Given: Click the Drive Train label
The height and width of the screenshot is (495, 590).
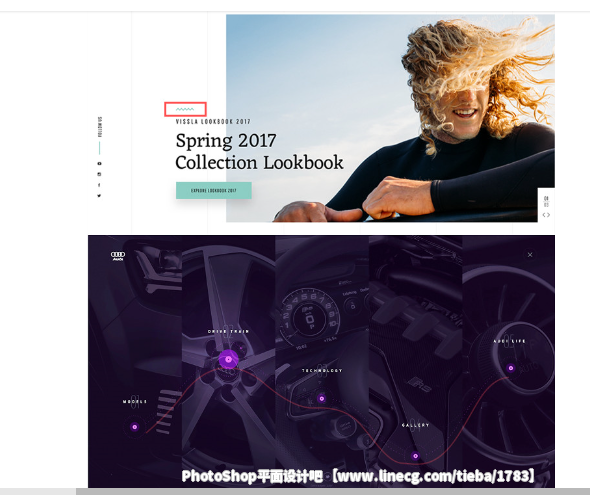Looking at the screenshot, I should pos(228,331).
